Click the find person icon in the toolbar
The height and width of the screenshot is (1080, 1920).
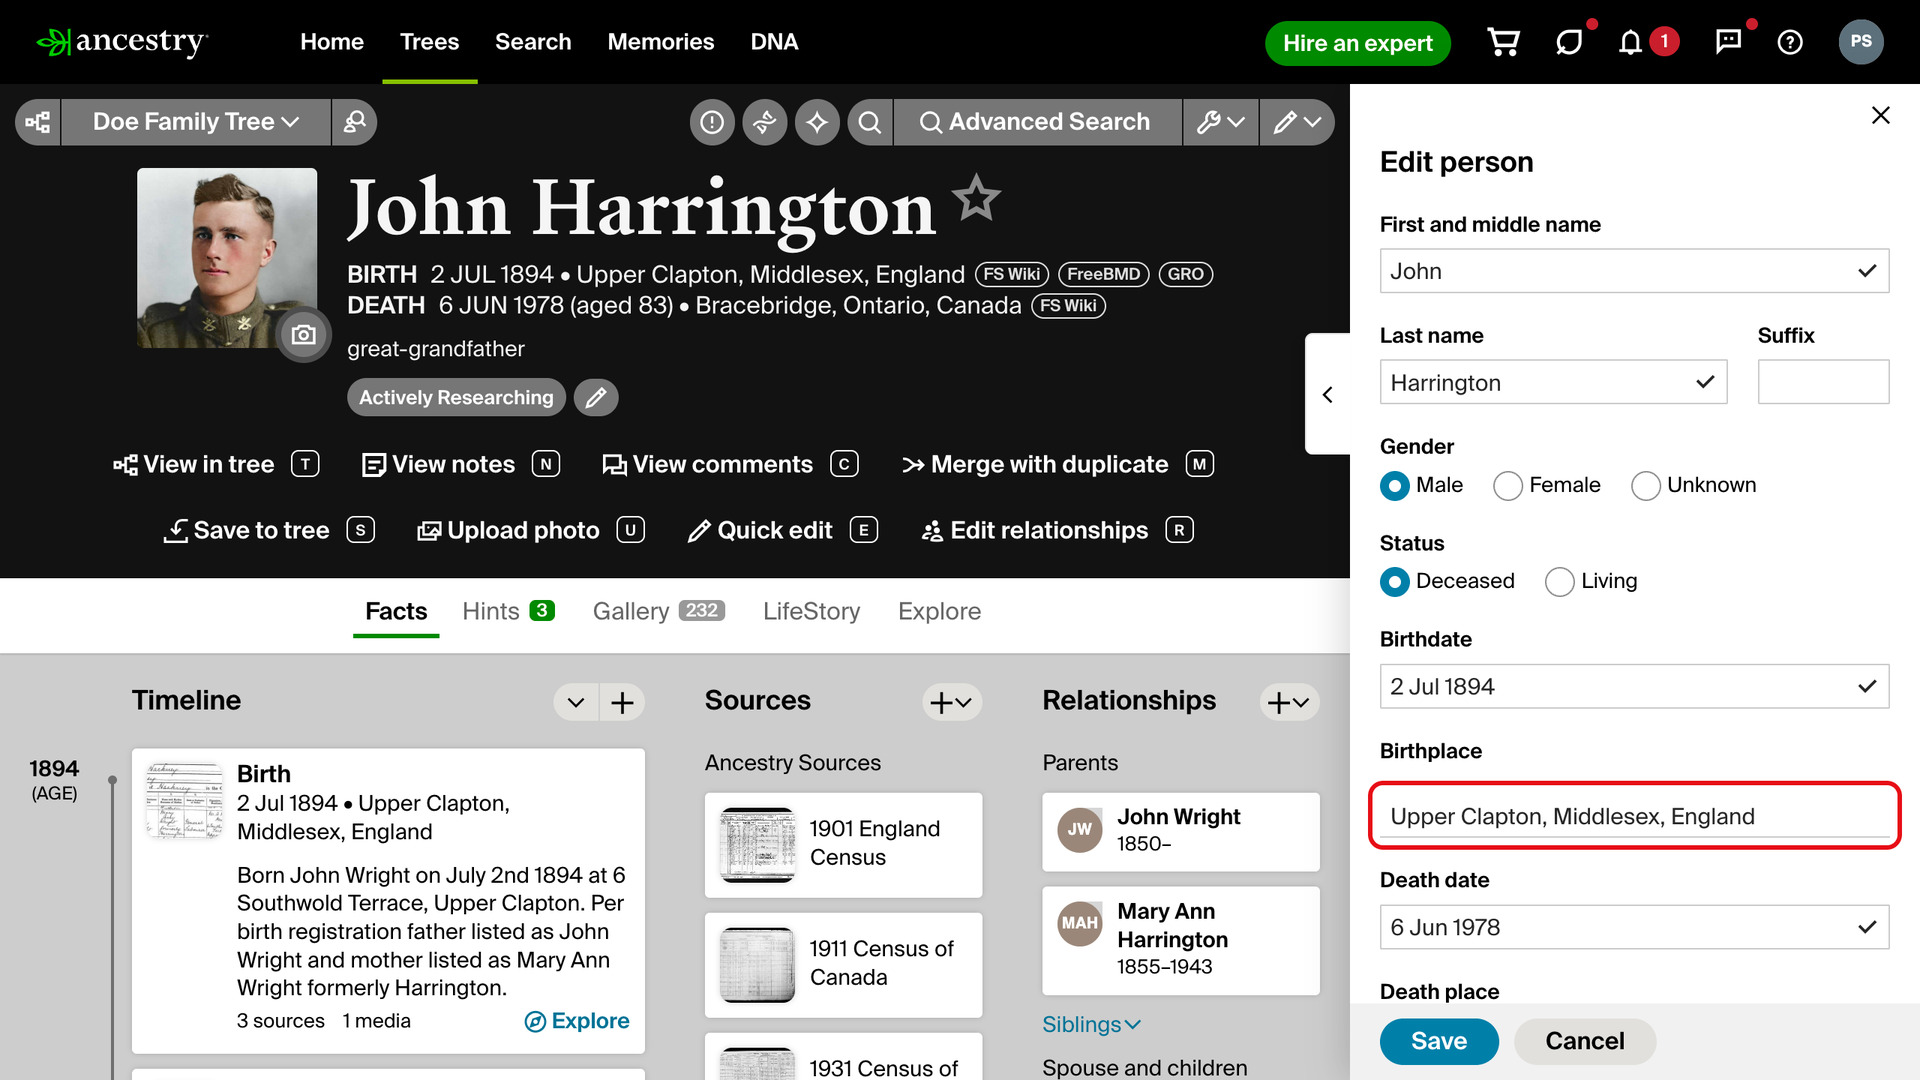355,122
